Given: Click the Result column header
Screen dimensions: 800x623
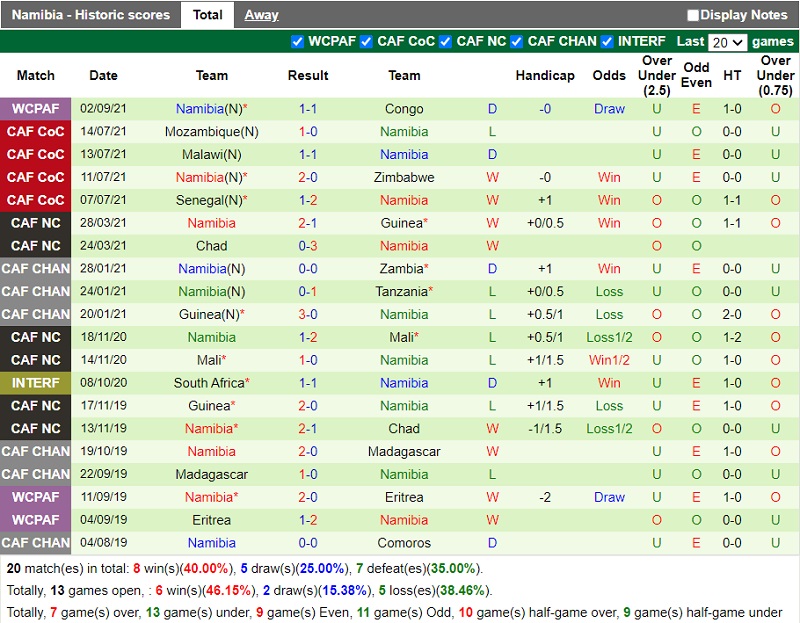Looking at the screenshot, I should point(308,76).
